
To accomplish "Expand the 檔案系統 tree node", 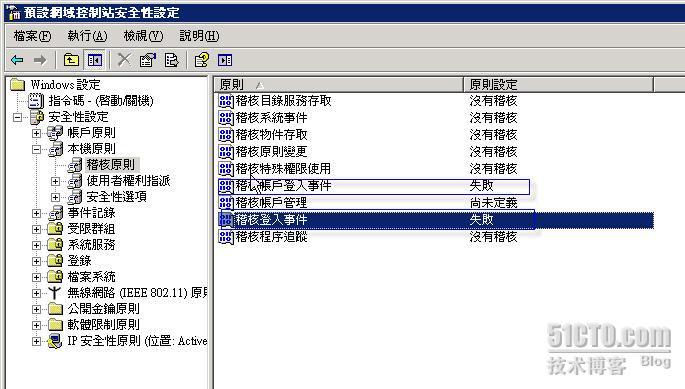I will click(x=36, y=277).
